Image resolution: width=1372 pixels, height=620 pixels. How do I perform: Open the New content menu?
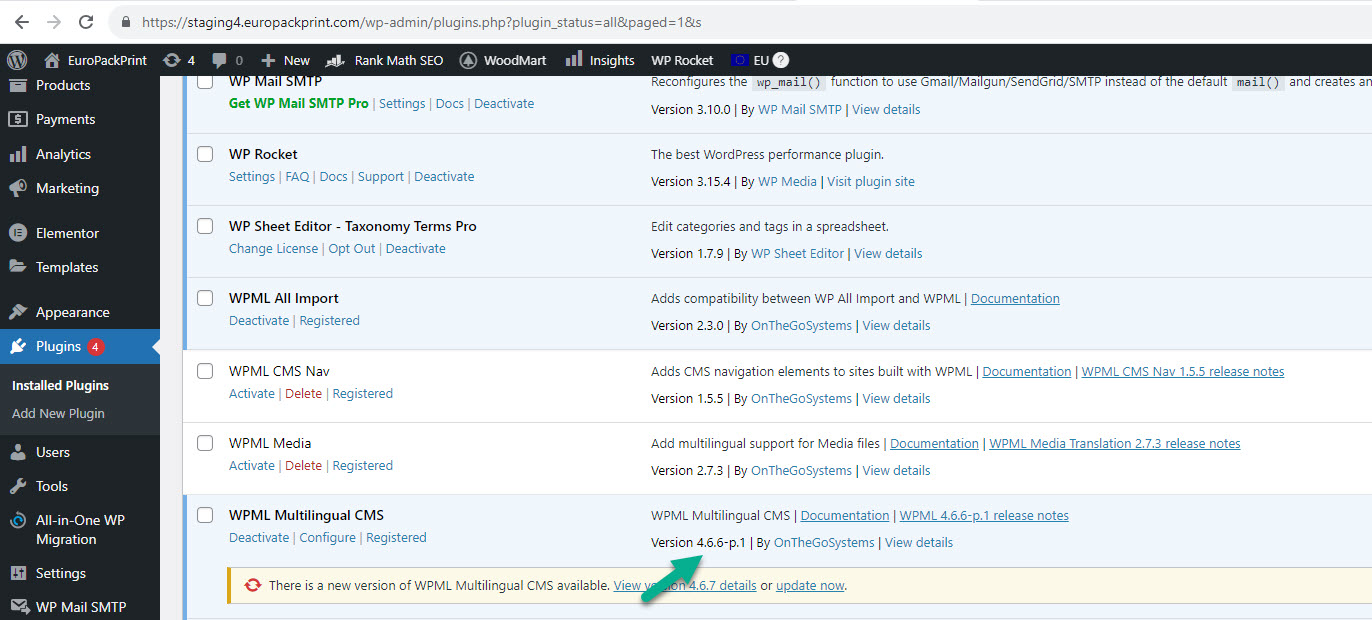pyautogui.click(x=285, y=60)
